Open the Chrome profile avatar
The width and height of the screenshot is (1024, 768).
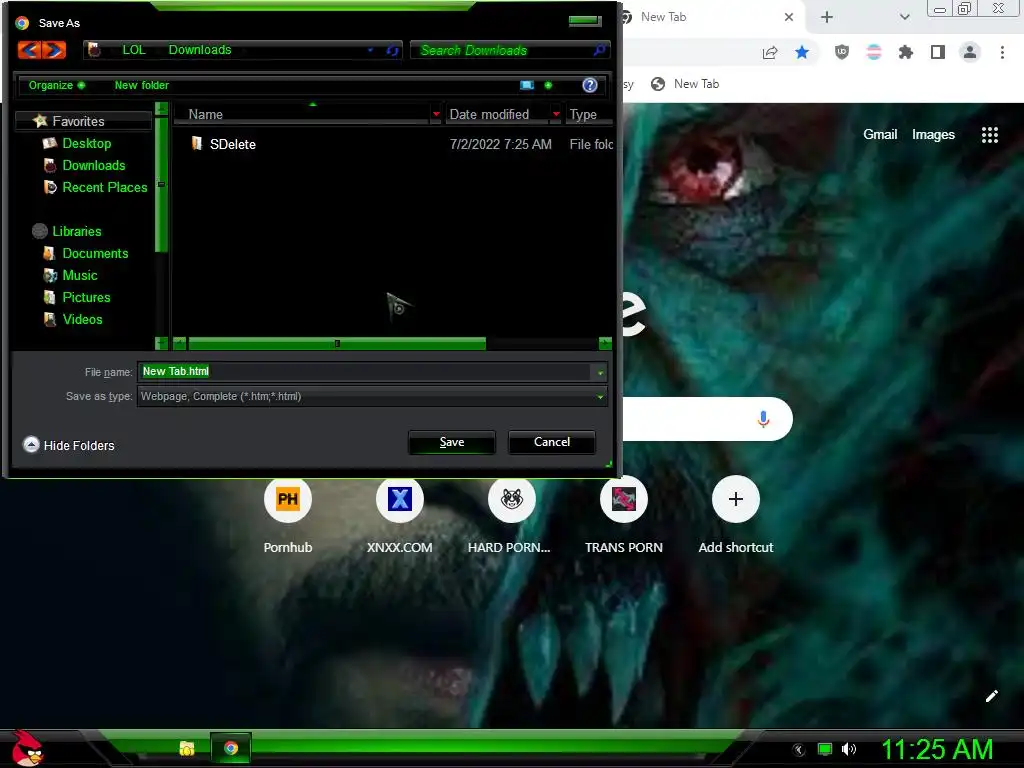[x=970, y=52]
